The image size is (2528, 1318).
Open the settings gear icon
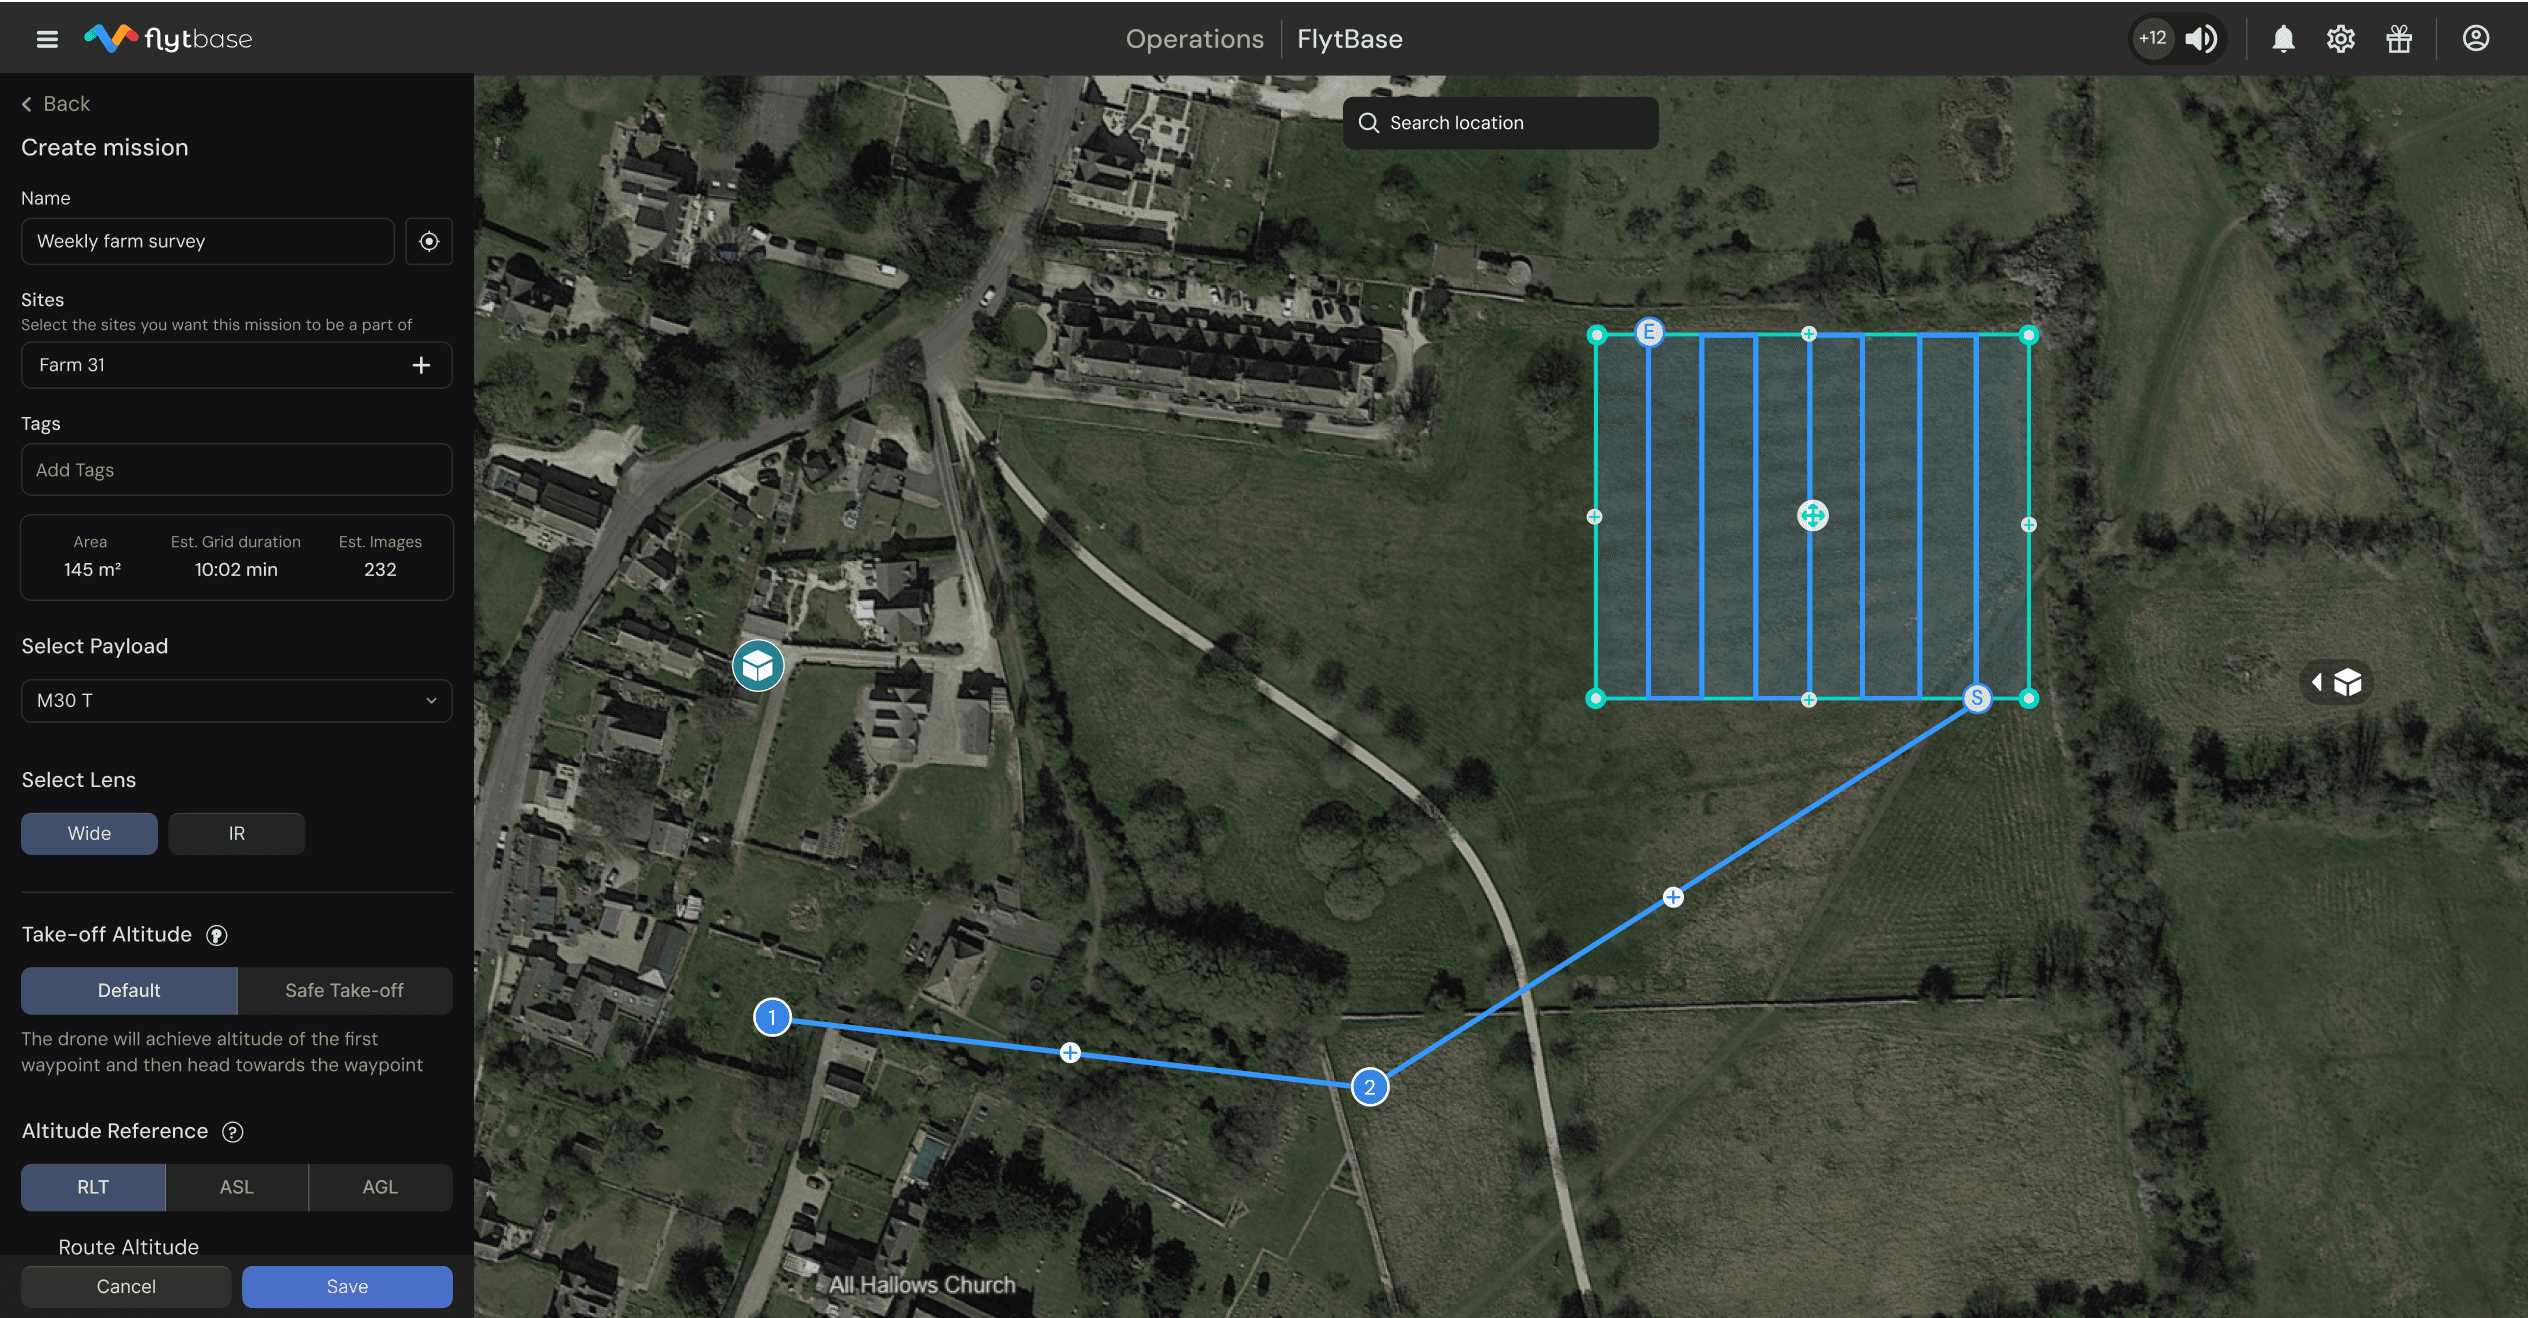click(x=2340, y=39)
